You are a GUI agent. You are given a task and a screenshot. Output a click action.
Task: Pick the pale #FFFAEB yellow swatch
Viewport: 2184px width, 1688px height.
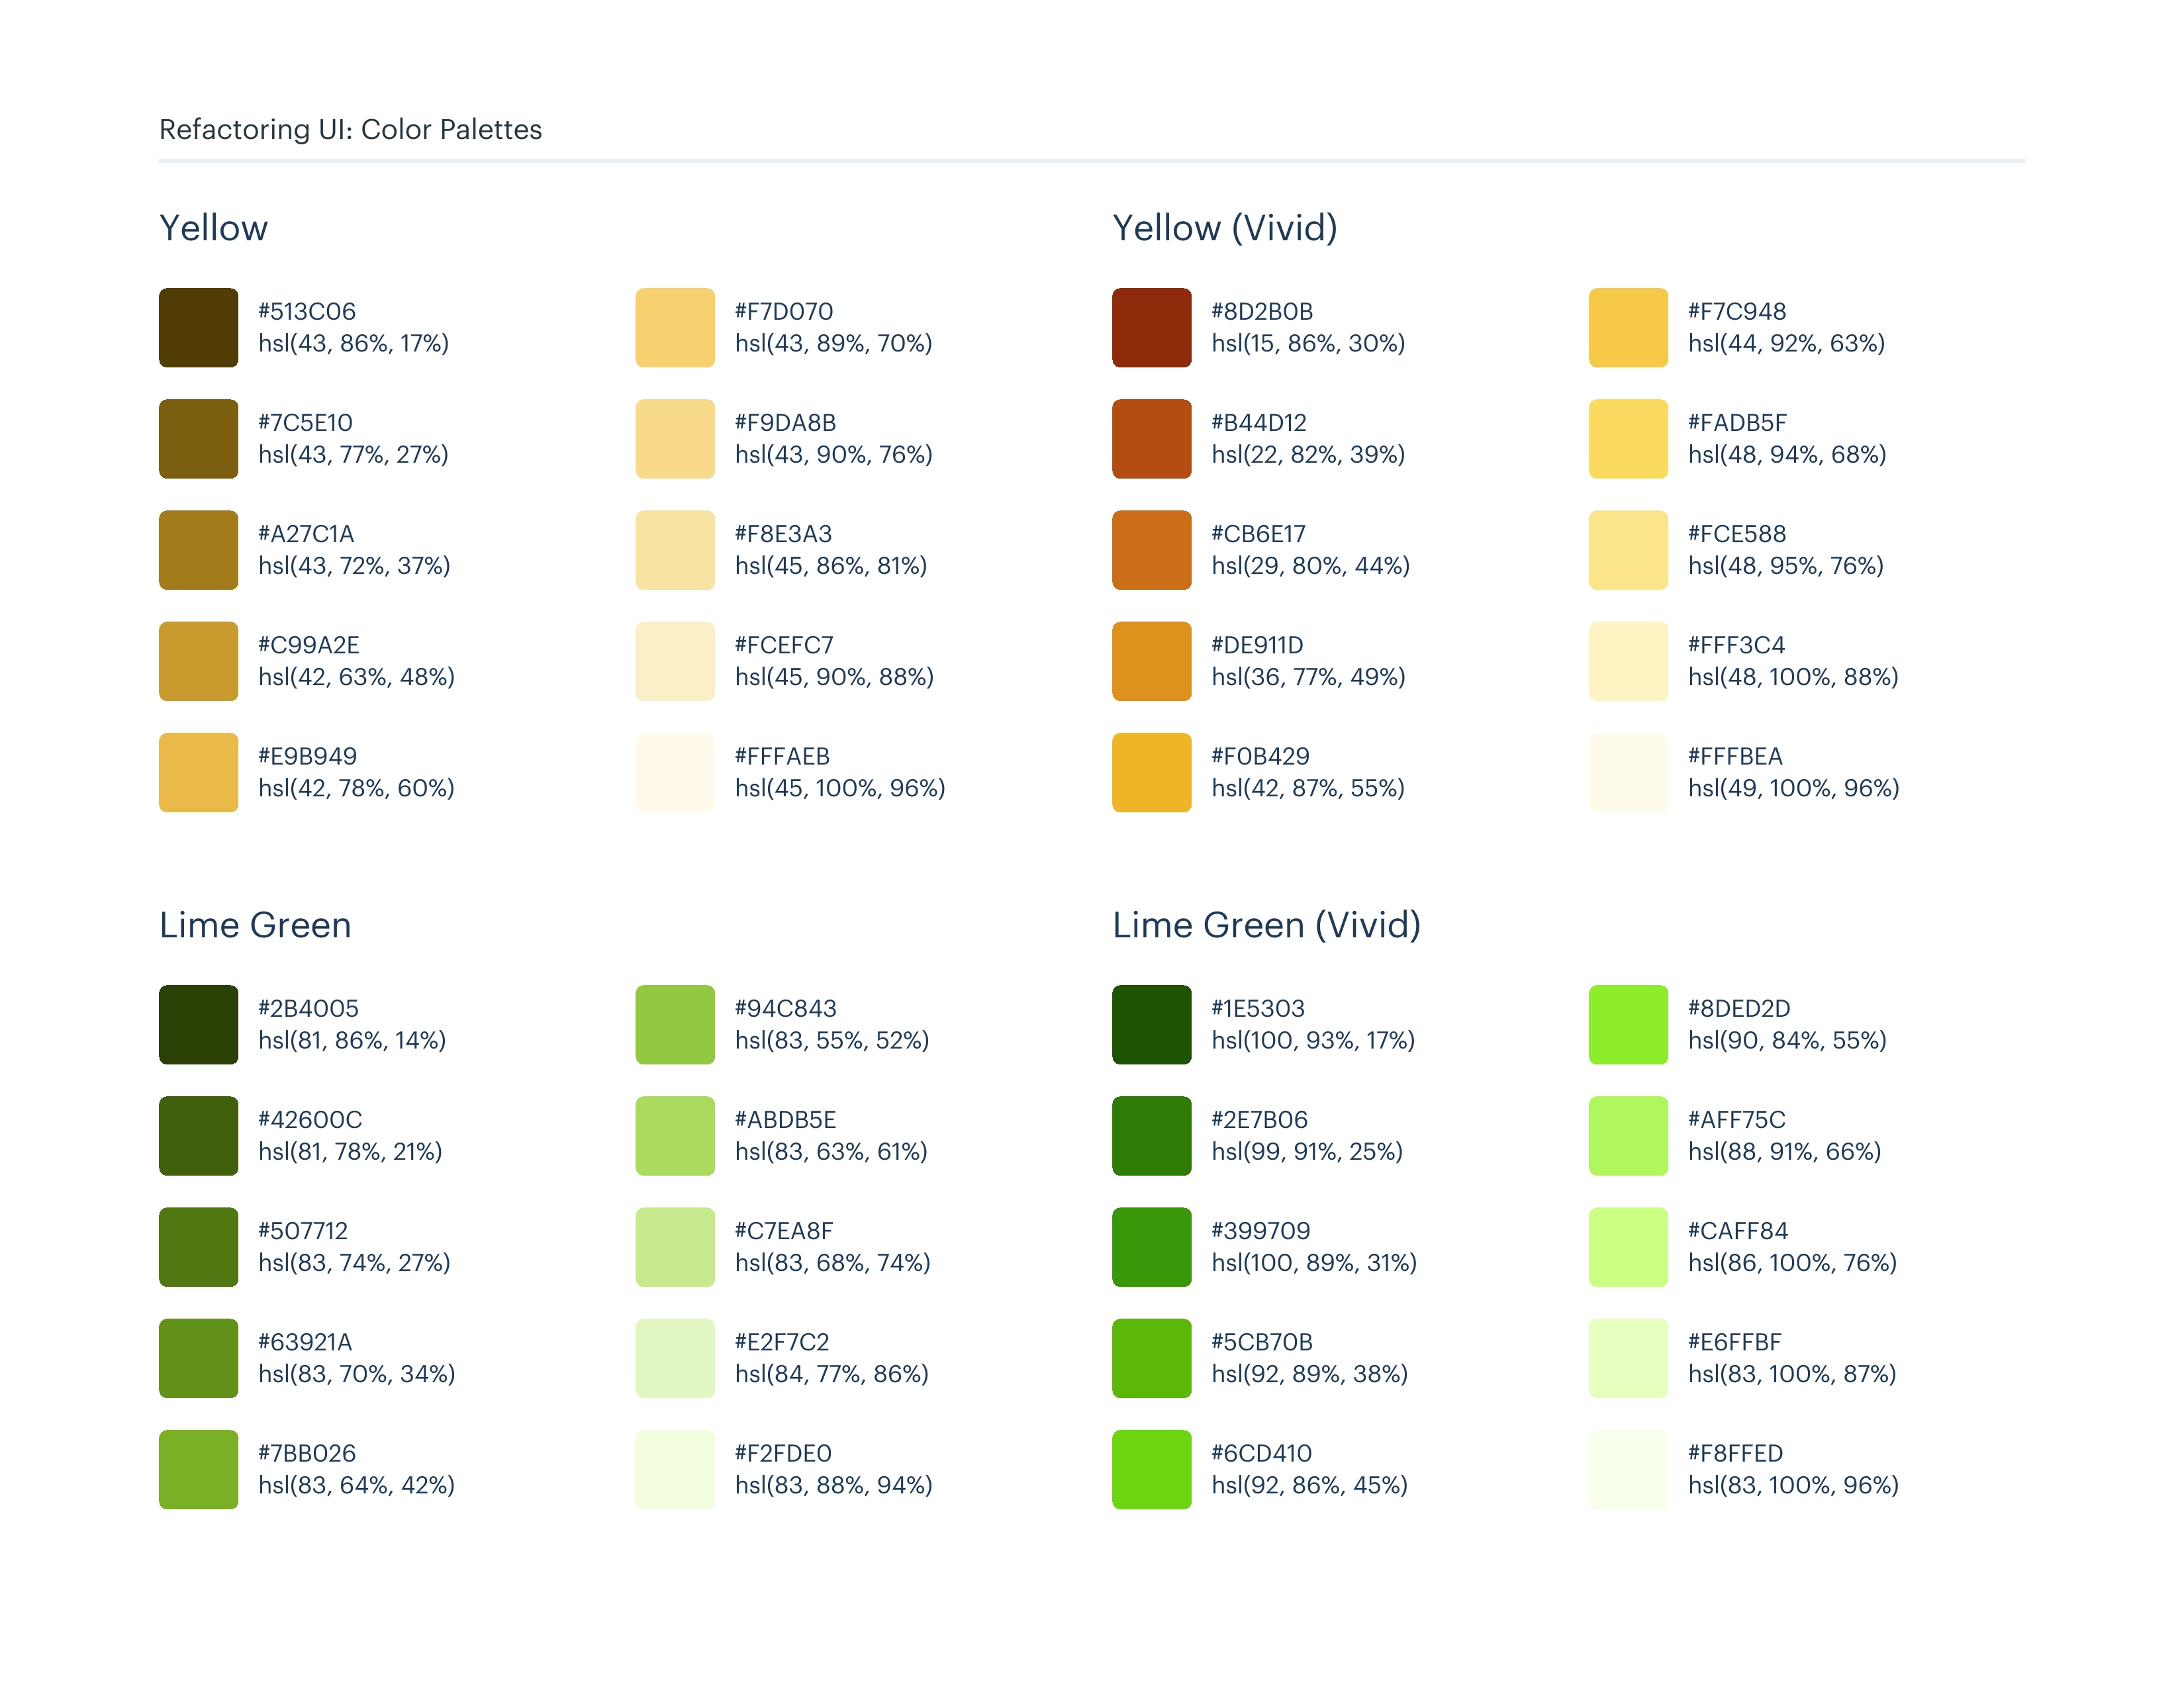click(675, 772)
